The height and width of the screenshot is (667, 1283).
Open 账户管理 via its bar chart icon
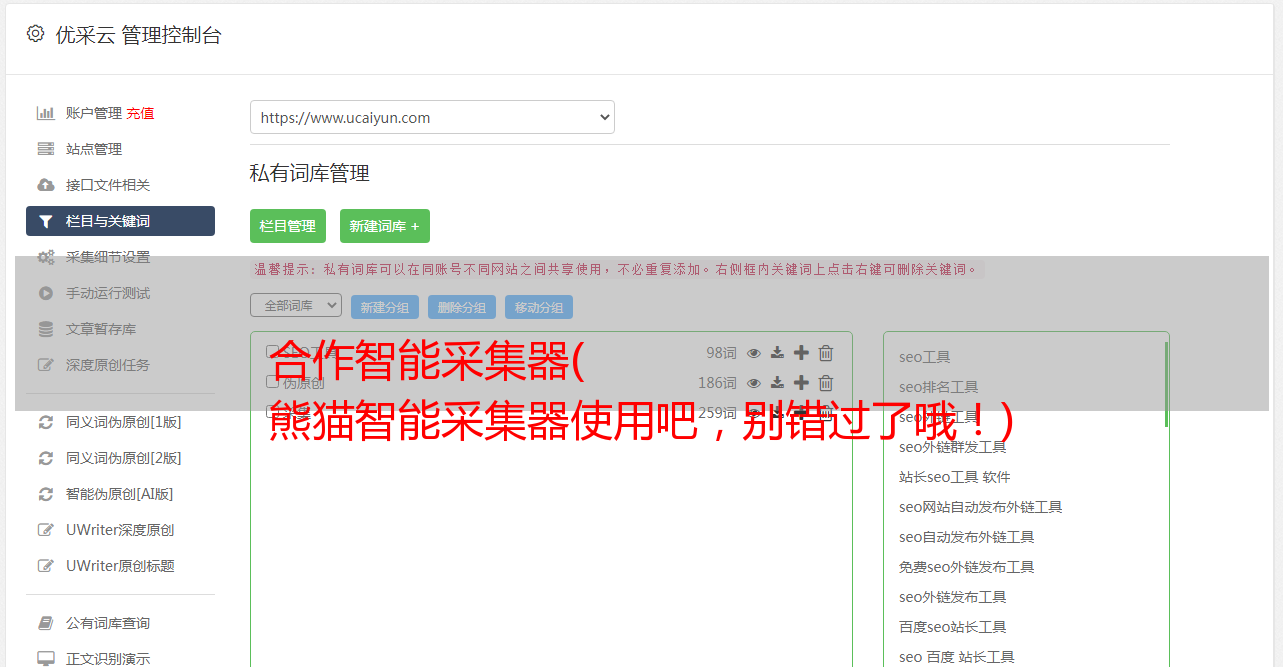[45, 113]
